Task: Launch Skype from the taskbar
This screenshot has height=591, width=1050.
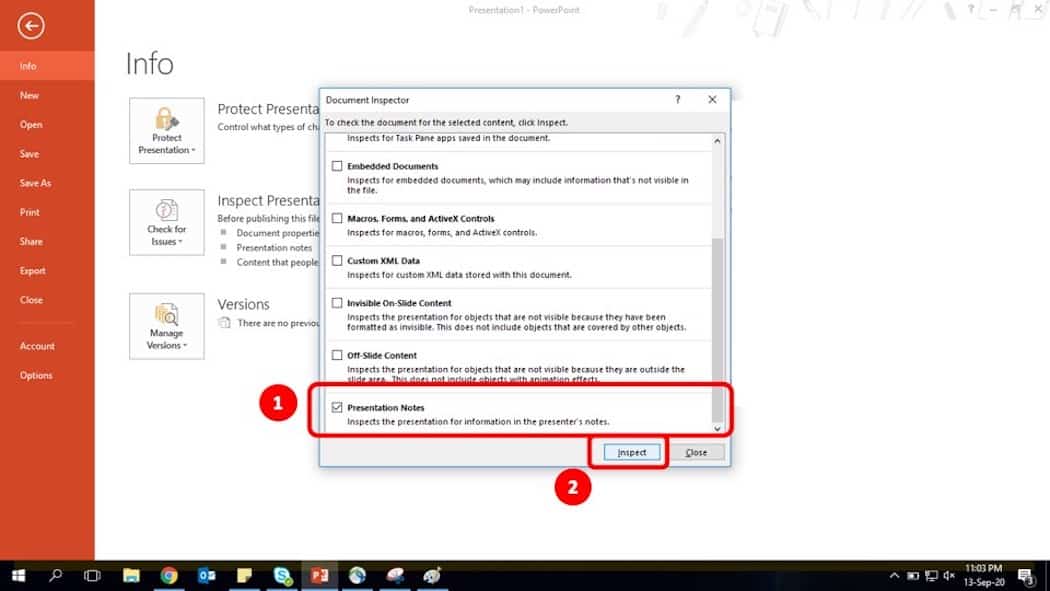Action: tap(282, 576)
